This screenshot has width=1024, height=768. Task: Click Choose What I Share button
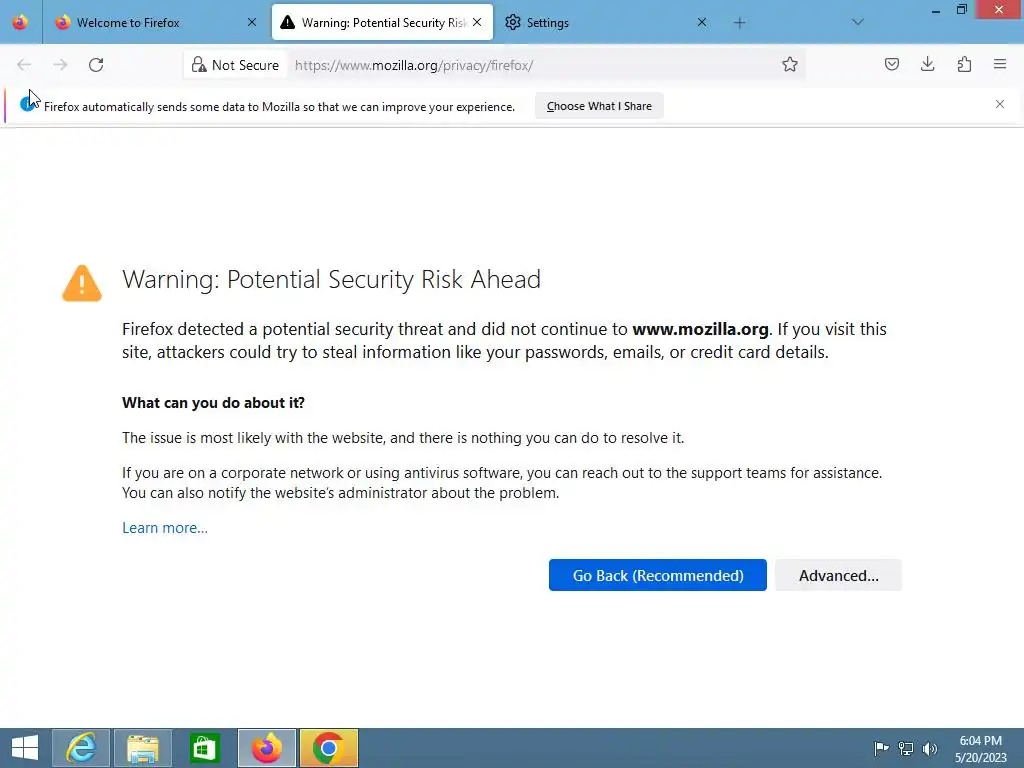[x=599, y=106]
